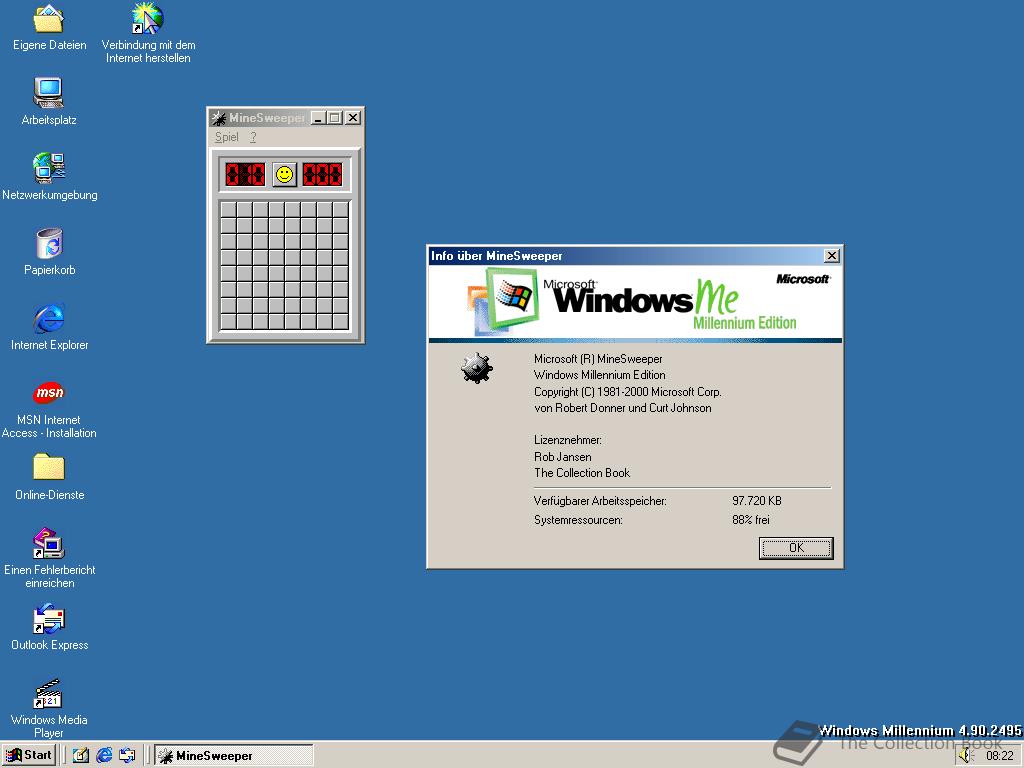Viewport: 1024px width, 768px height.
Task: Click the taskbar clock showing 08:22
Action: click(999, 756)
